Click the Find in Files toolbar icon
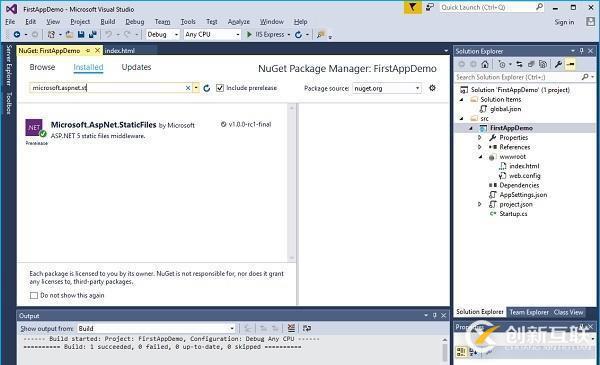This screenshot has height=365, width=600. click(321, 34)
